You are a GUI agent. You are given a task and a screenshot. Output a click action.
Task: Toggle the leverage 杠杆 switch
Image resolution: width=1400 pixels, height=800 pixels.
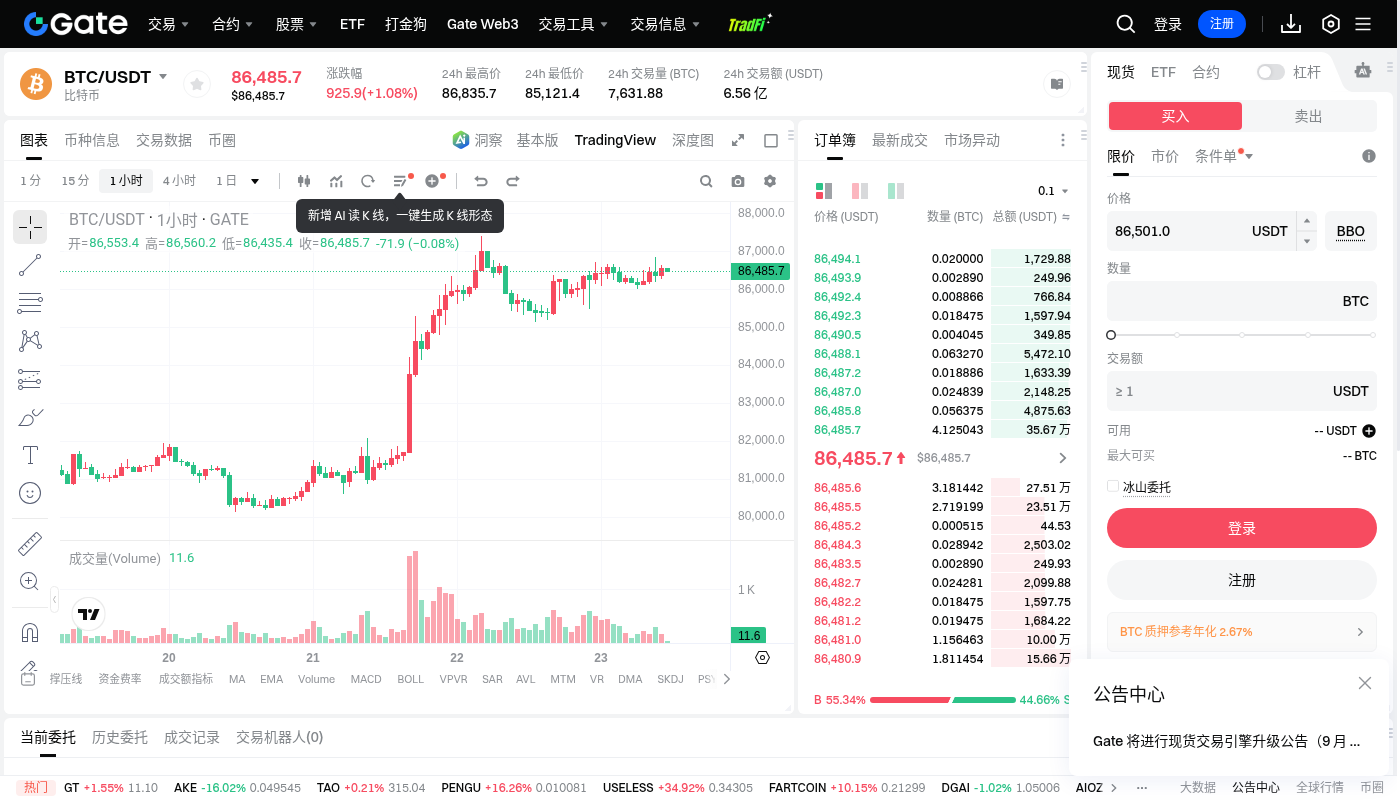(1271, 72)
